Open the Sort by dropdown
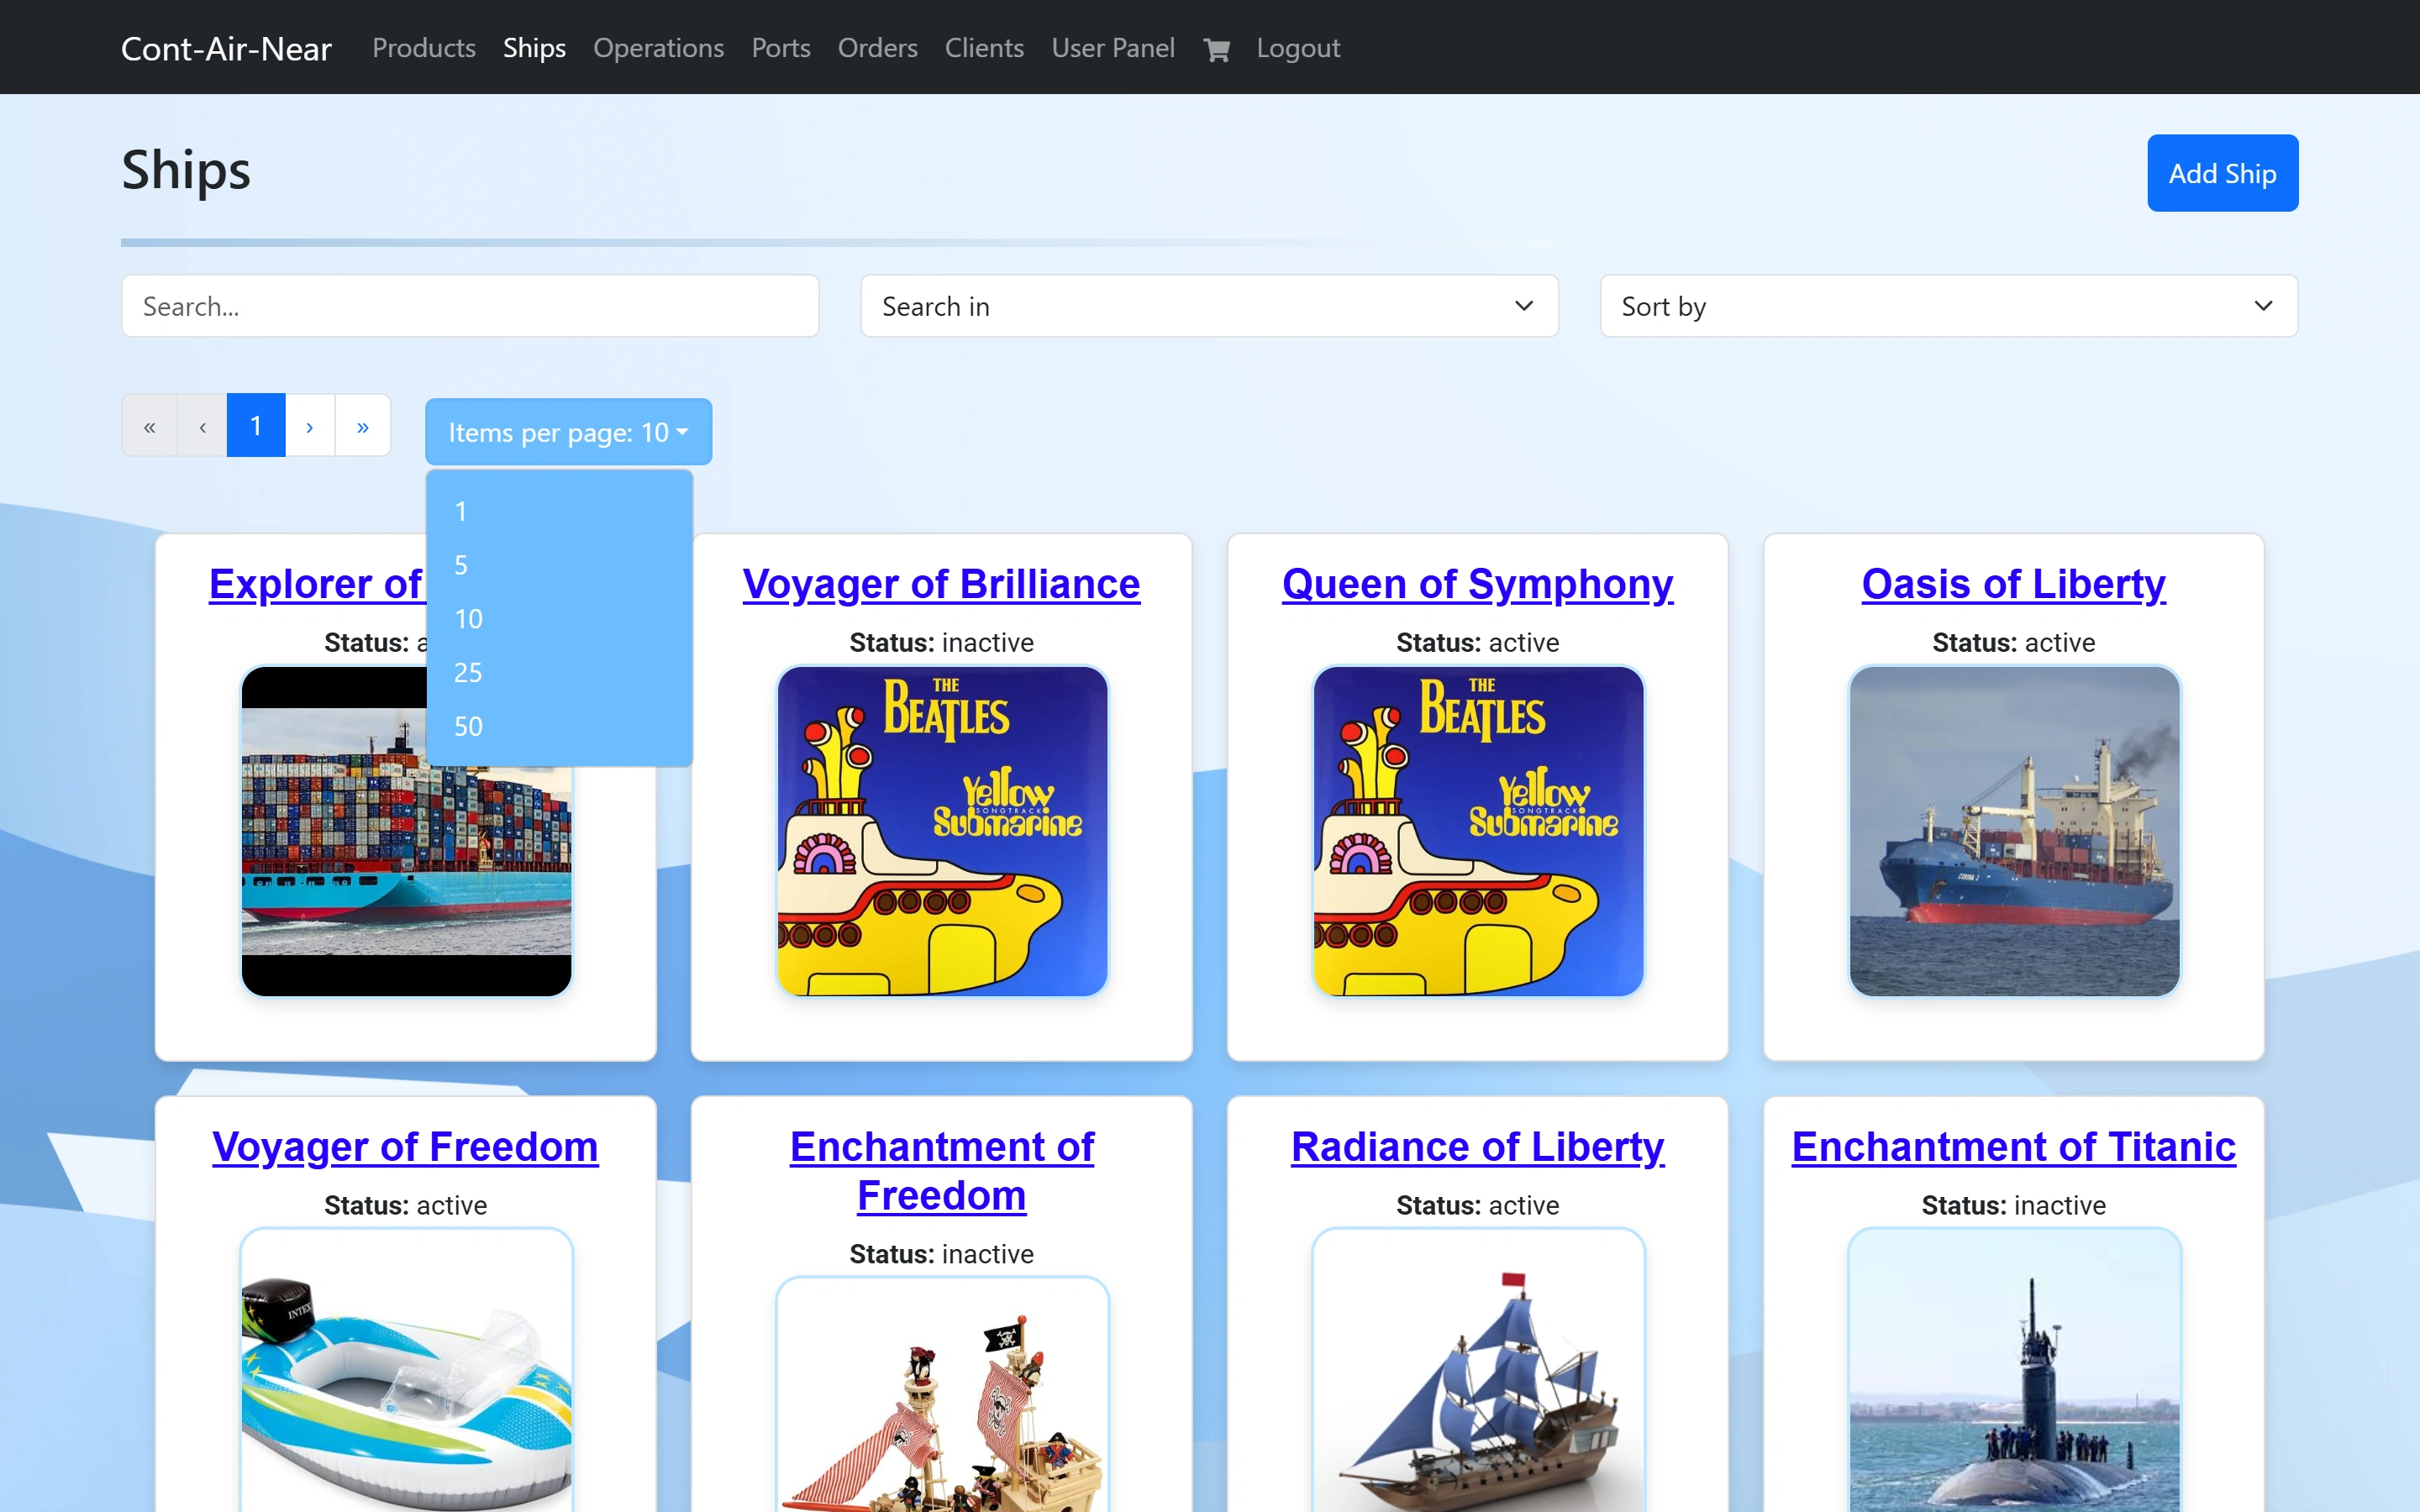Image resolution: width=2420 pixels, height=1512 pixels. point(1948,306)
